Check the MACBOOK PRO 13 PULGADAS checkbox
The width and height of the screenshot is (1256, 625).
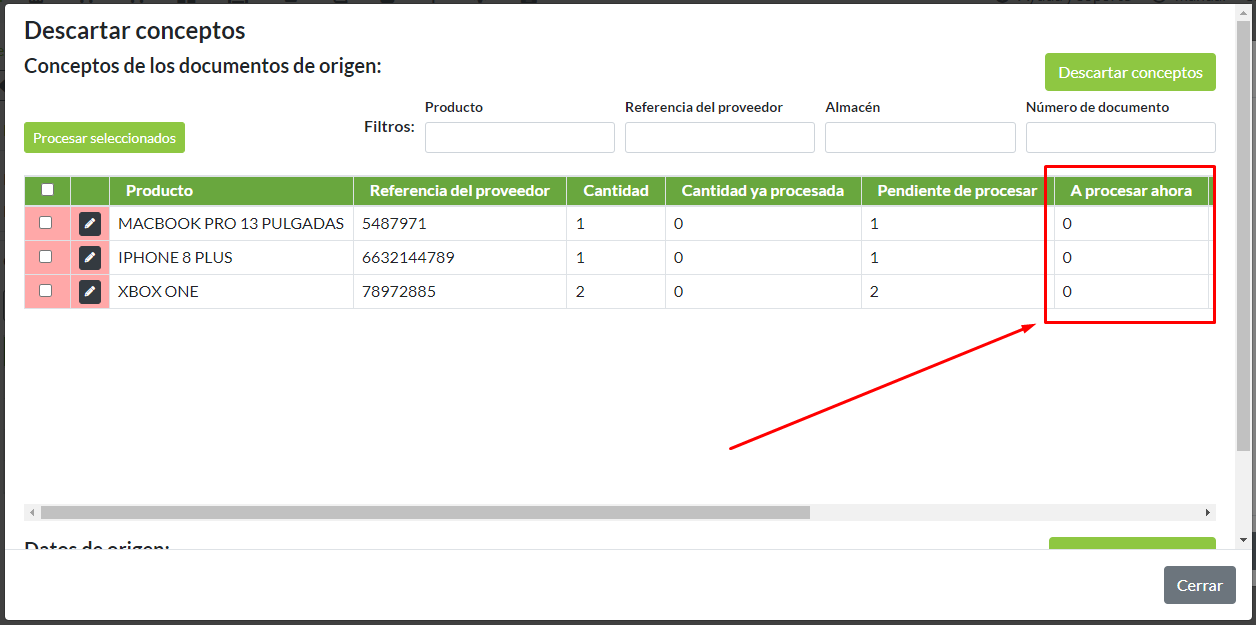(45, 223)
